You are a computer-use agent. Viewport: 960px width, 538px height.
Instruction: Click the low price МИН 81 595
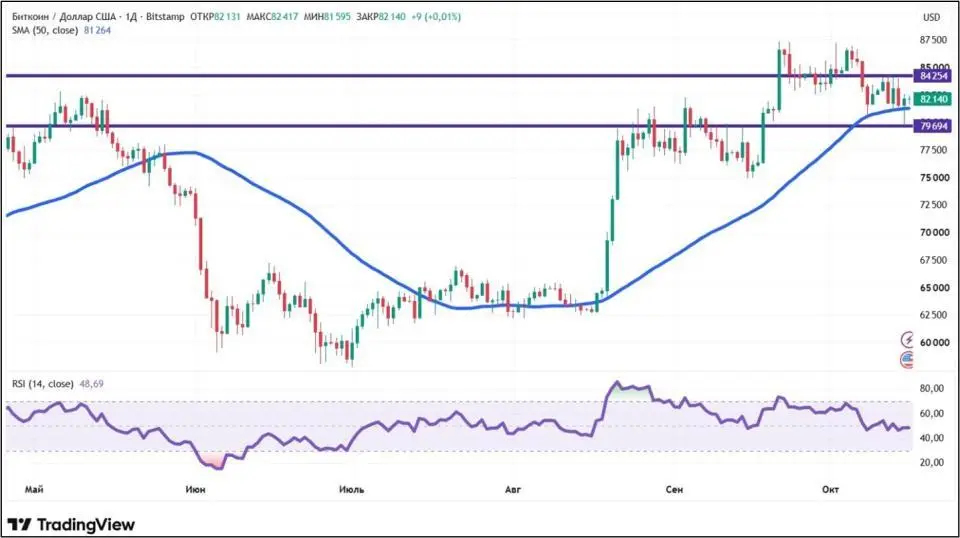[328, 17]
